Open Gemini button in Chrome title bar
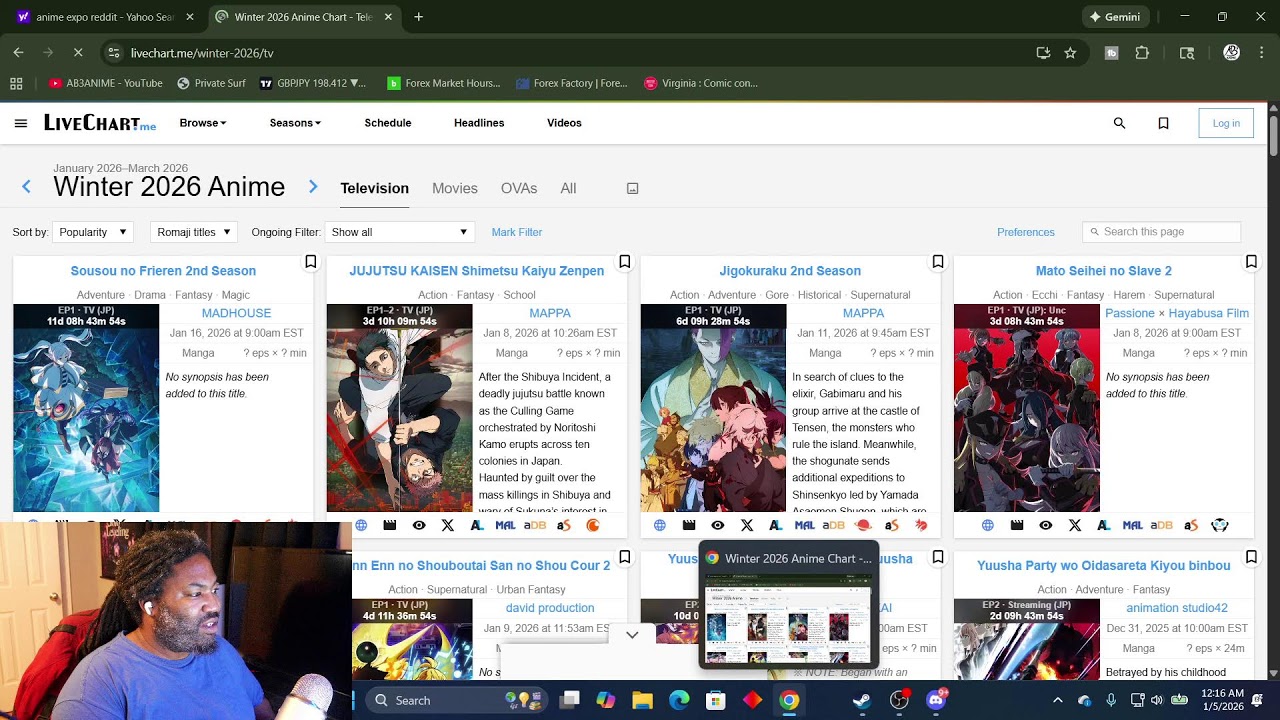 click(1115, 17)
